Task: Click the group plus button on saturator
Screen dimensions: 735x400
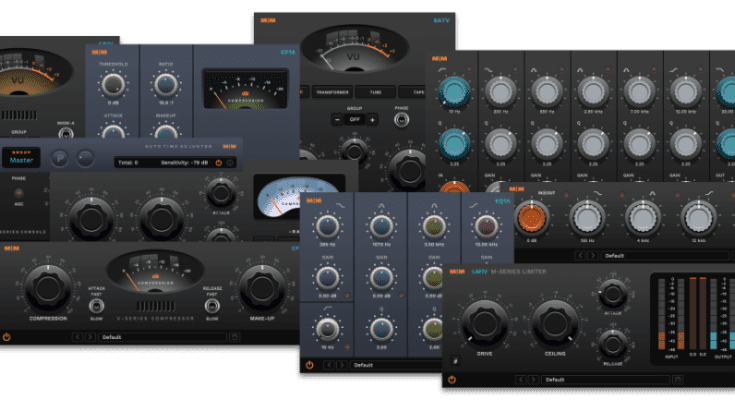Action: tap(372, 119)
